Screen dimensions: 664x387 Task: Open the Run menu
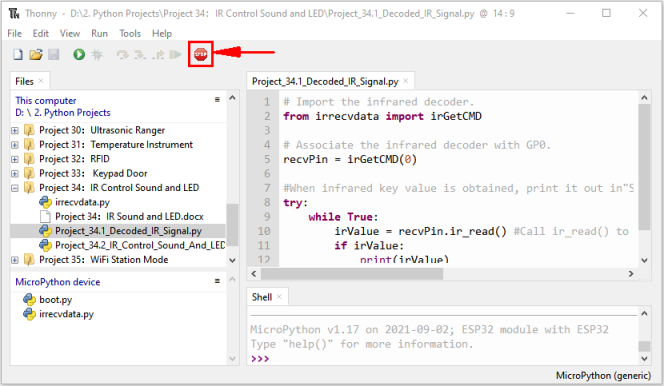pyautogui.click(x=100, y=33)
